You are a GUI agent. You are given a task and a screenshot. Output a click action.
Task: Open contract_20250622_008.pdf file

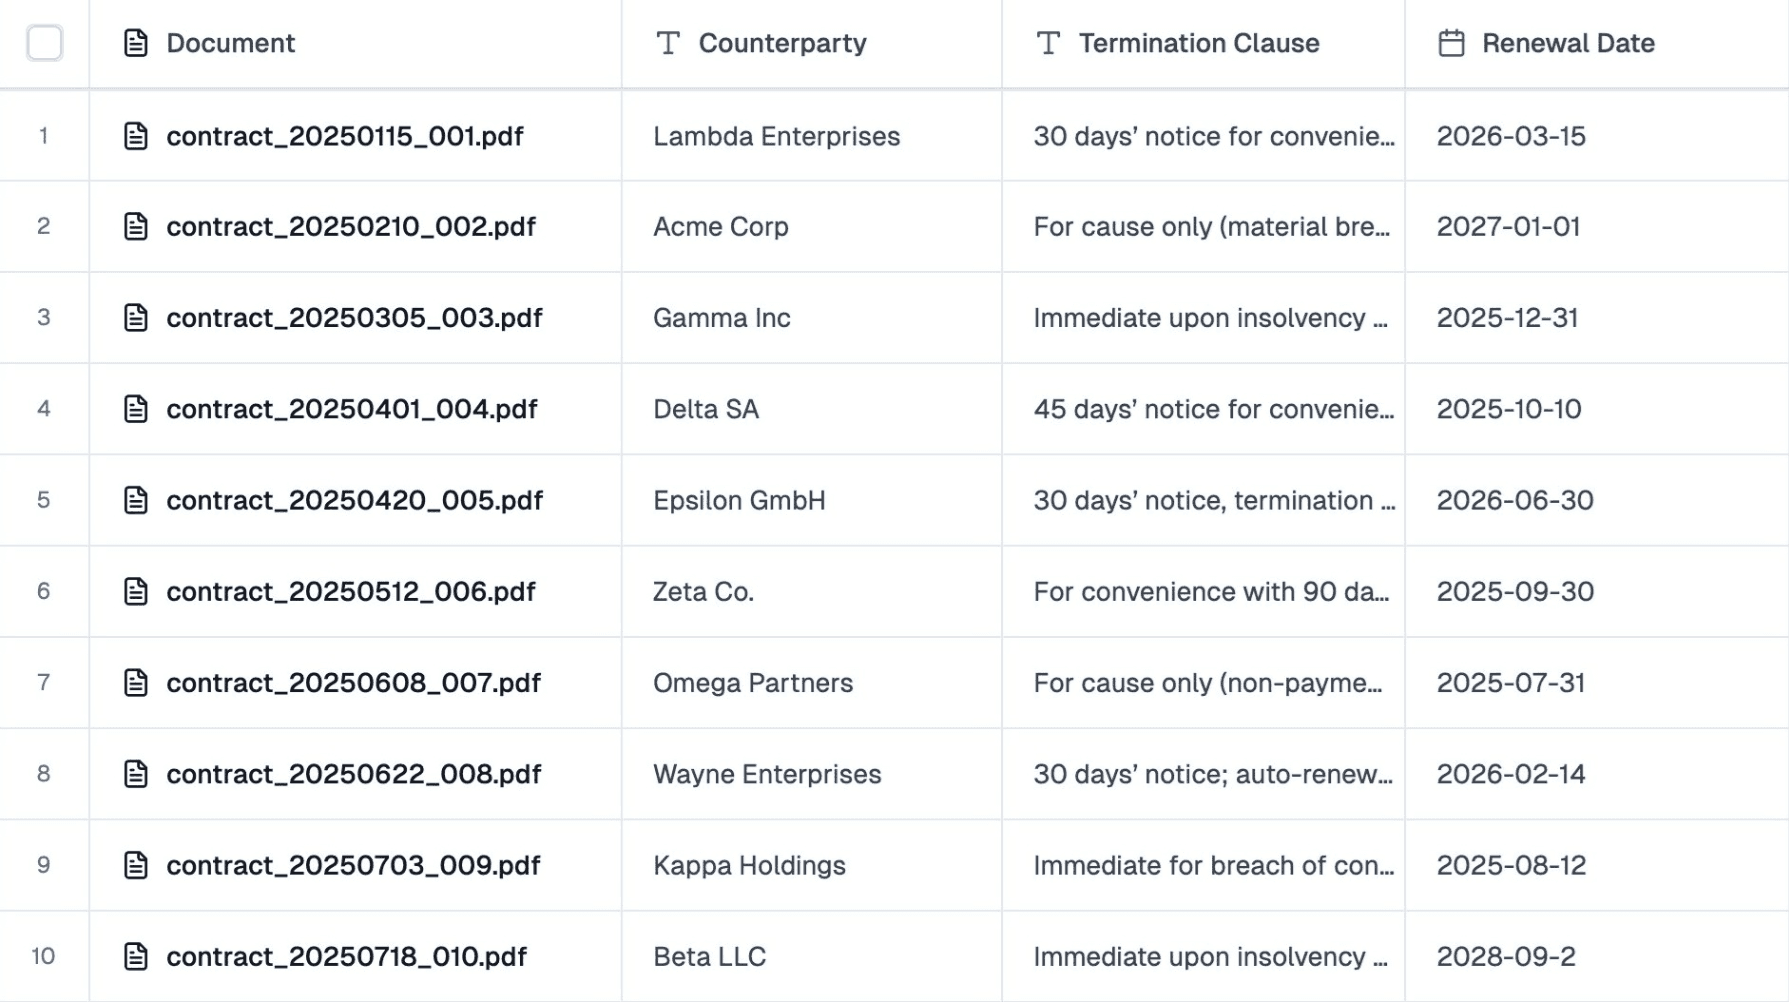[x=353, y=774]
